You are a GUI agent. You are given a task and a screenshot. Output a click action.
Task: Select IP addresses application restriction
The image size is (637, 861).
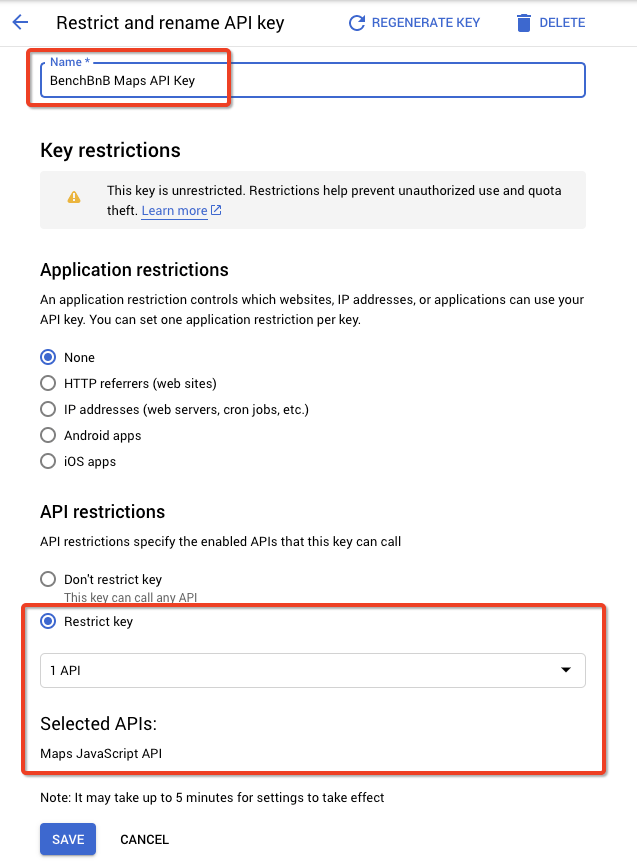(47, 409)
